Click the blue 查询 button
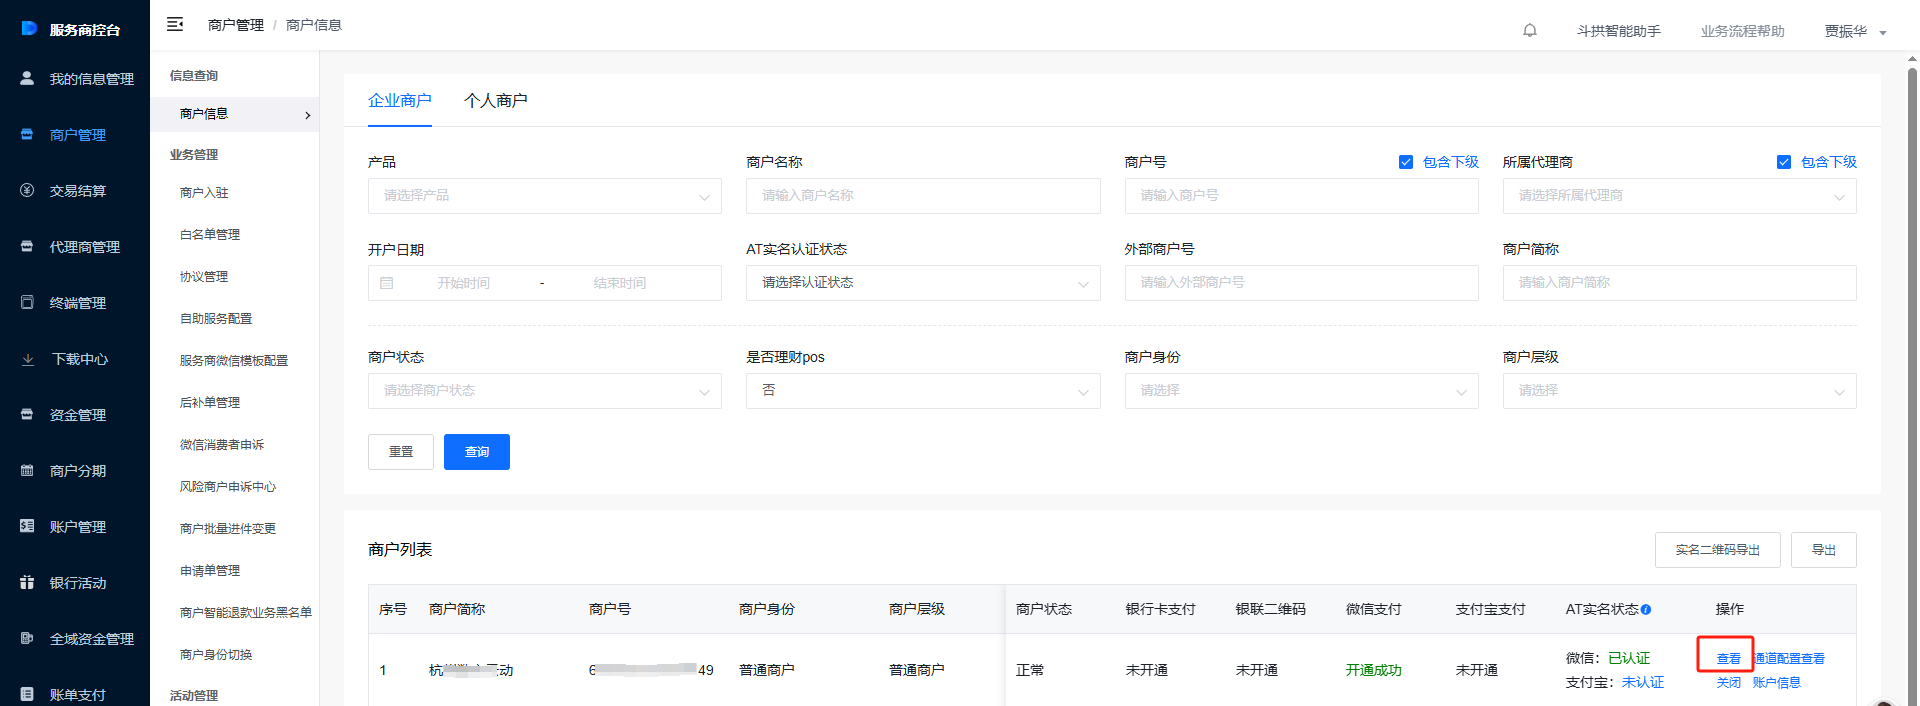 click(476, 452)
